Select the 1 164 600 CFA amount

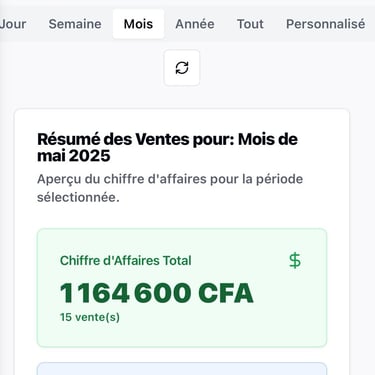(x=157, y=293)
